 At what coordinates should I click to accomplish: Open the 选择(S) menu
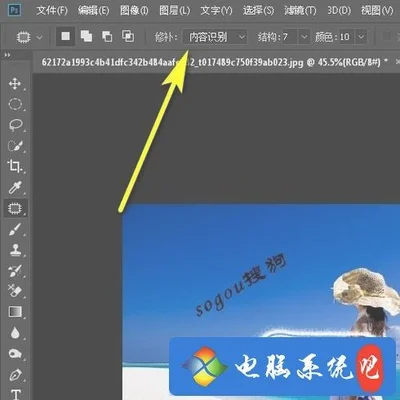258,11
